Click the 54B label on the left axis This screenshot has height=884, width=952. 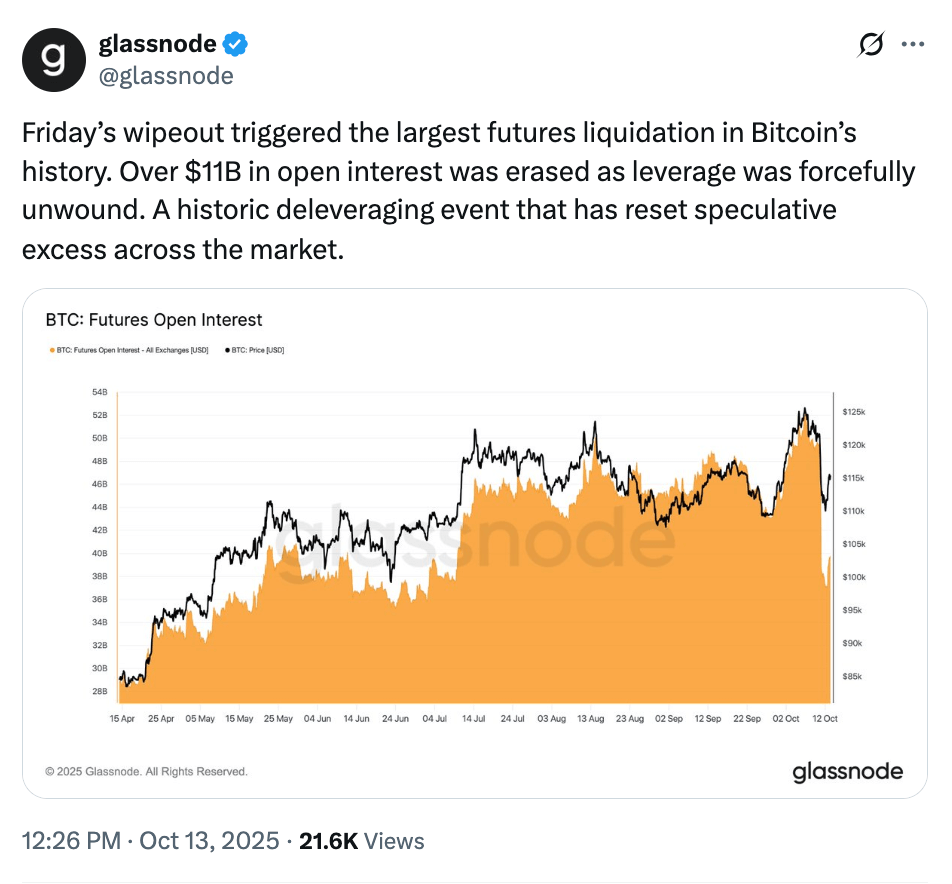(98, 392)
